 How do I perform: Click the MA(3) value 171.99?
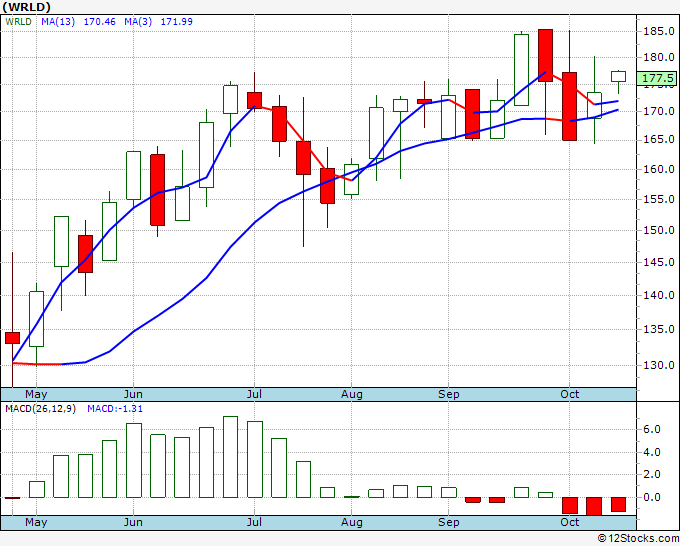[x=177, y=22]
